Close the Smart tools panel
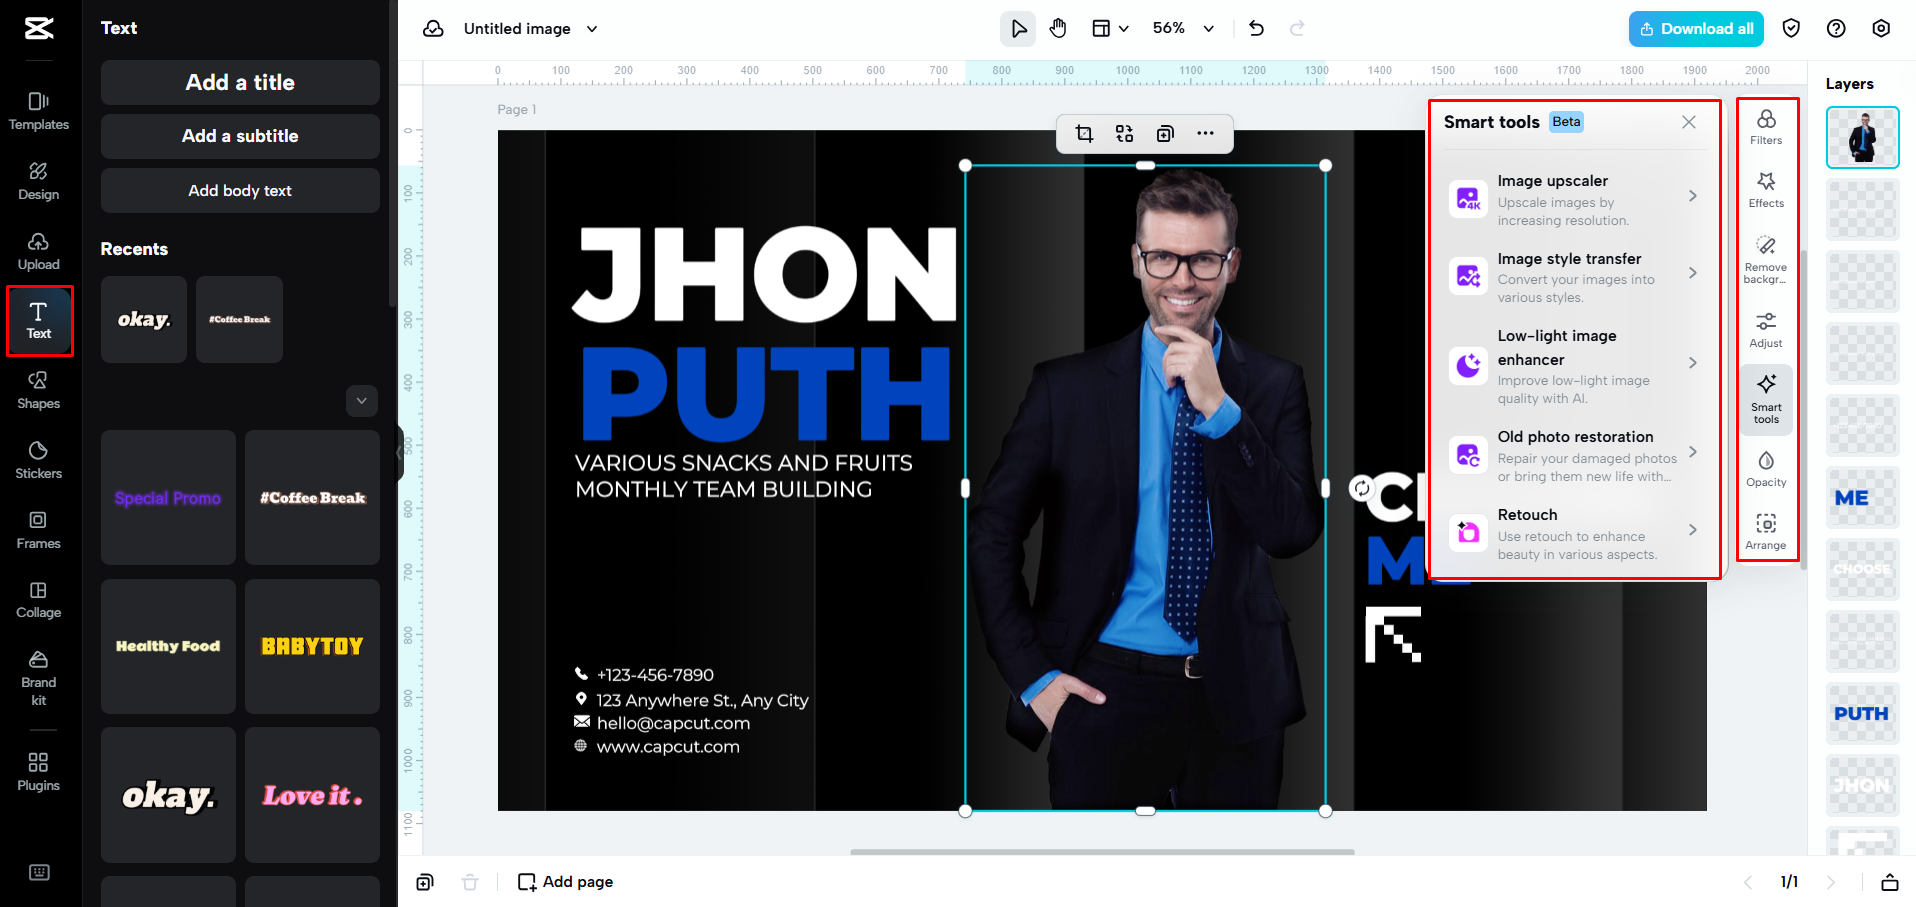The image size is (1916, 907). click(1688, 122)
